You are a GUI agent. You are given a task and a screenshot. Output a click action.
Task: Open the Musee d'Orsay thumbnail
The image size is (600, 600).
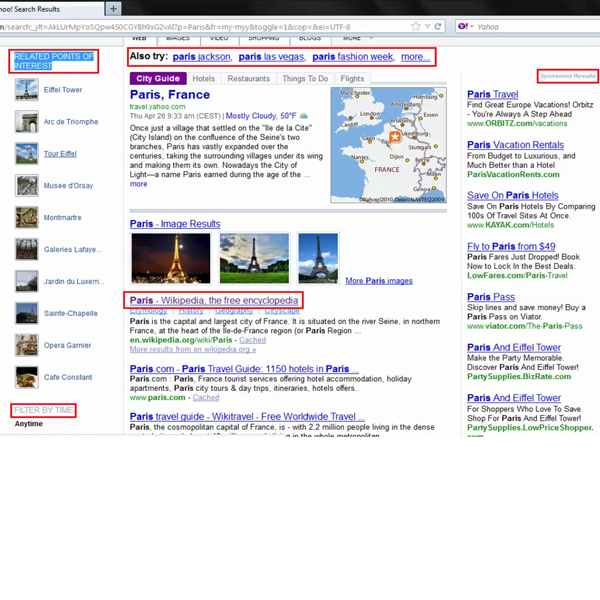[x=27, y=185]
